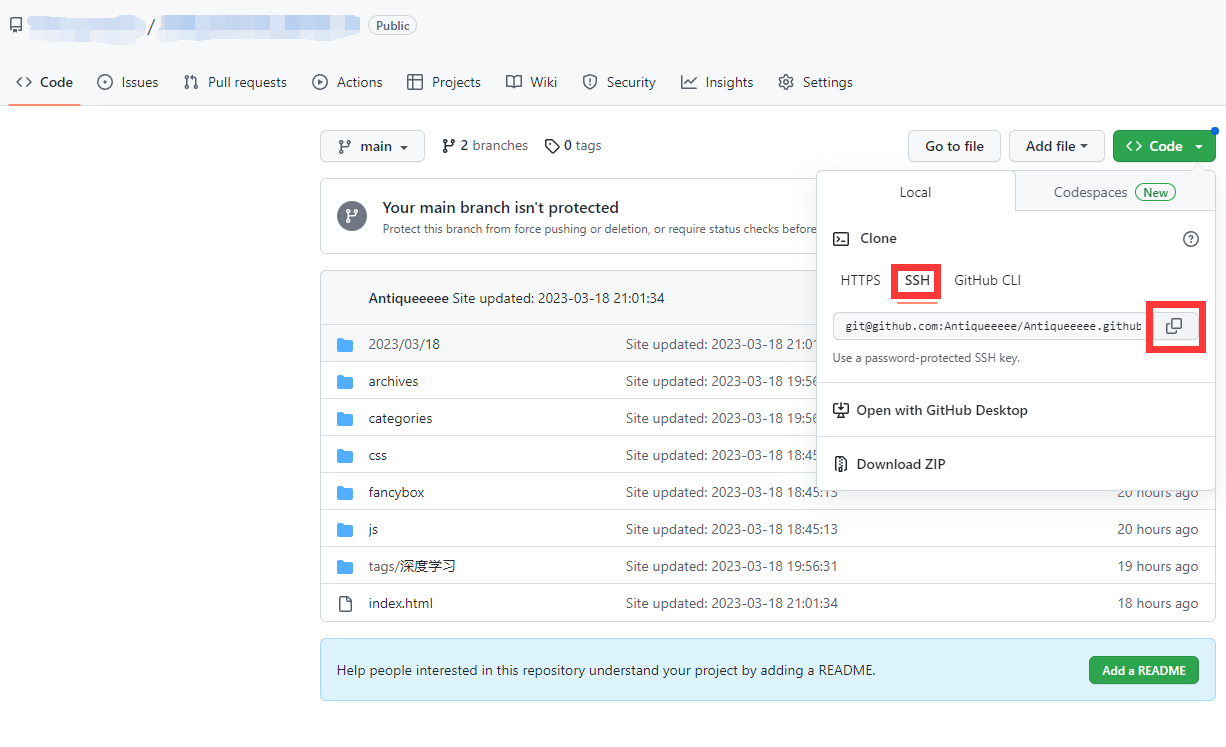Open the archives folder
Image resolution: width=1226 pixels, height=747 pixels.
tap(393, 382)
